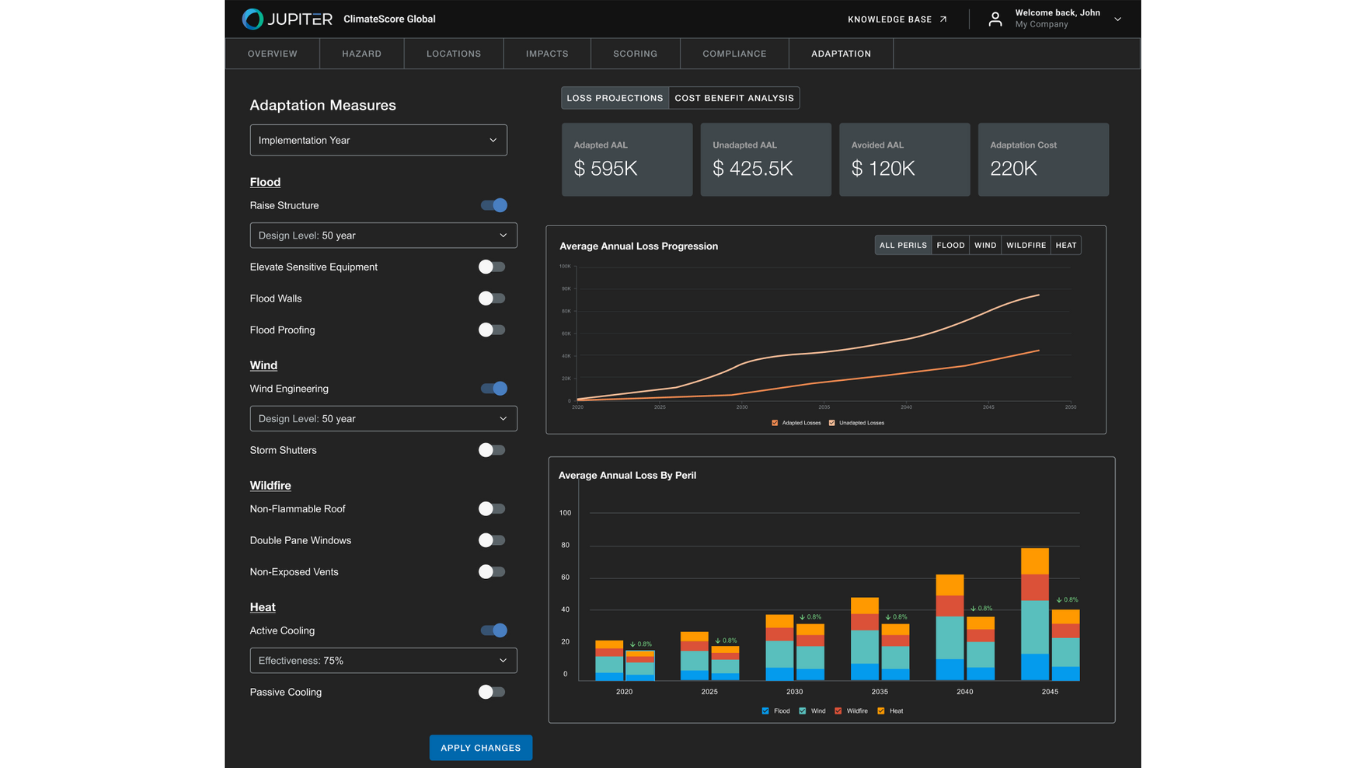
Task: Open the Effectiveness 75% dropdown
Action: 383,660
